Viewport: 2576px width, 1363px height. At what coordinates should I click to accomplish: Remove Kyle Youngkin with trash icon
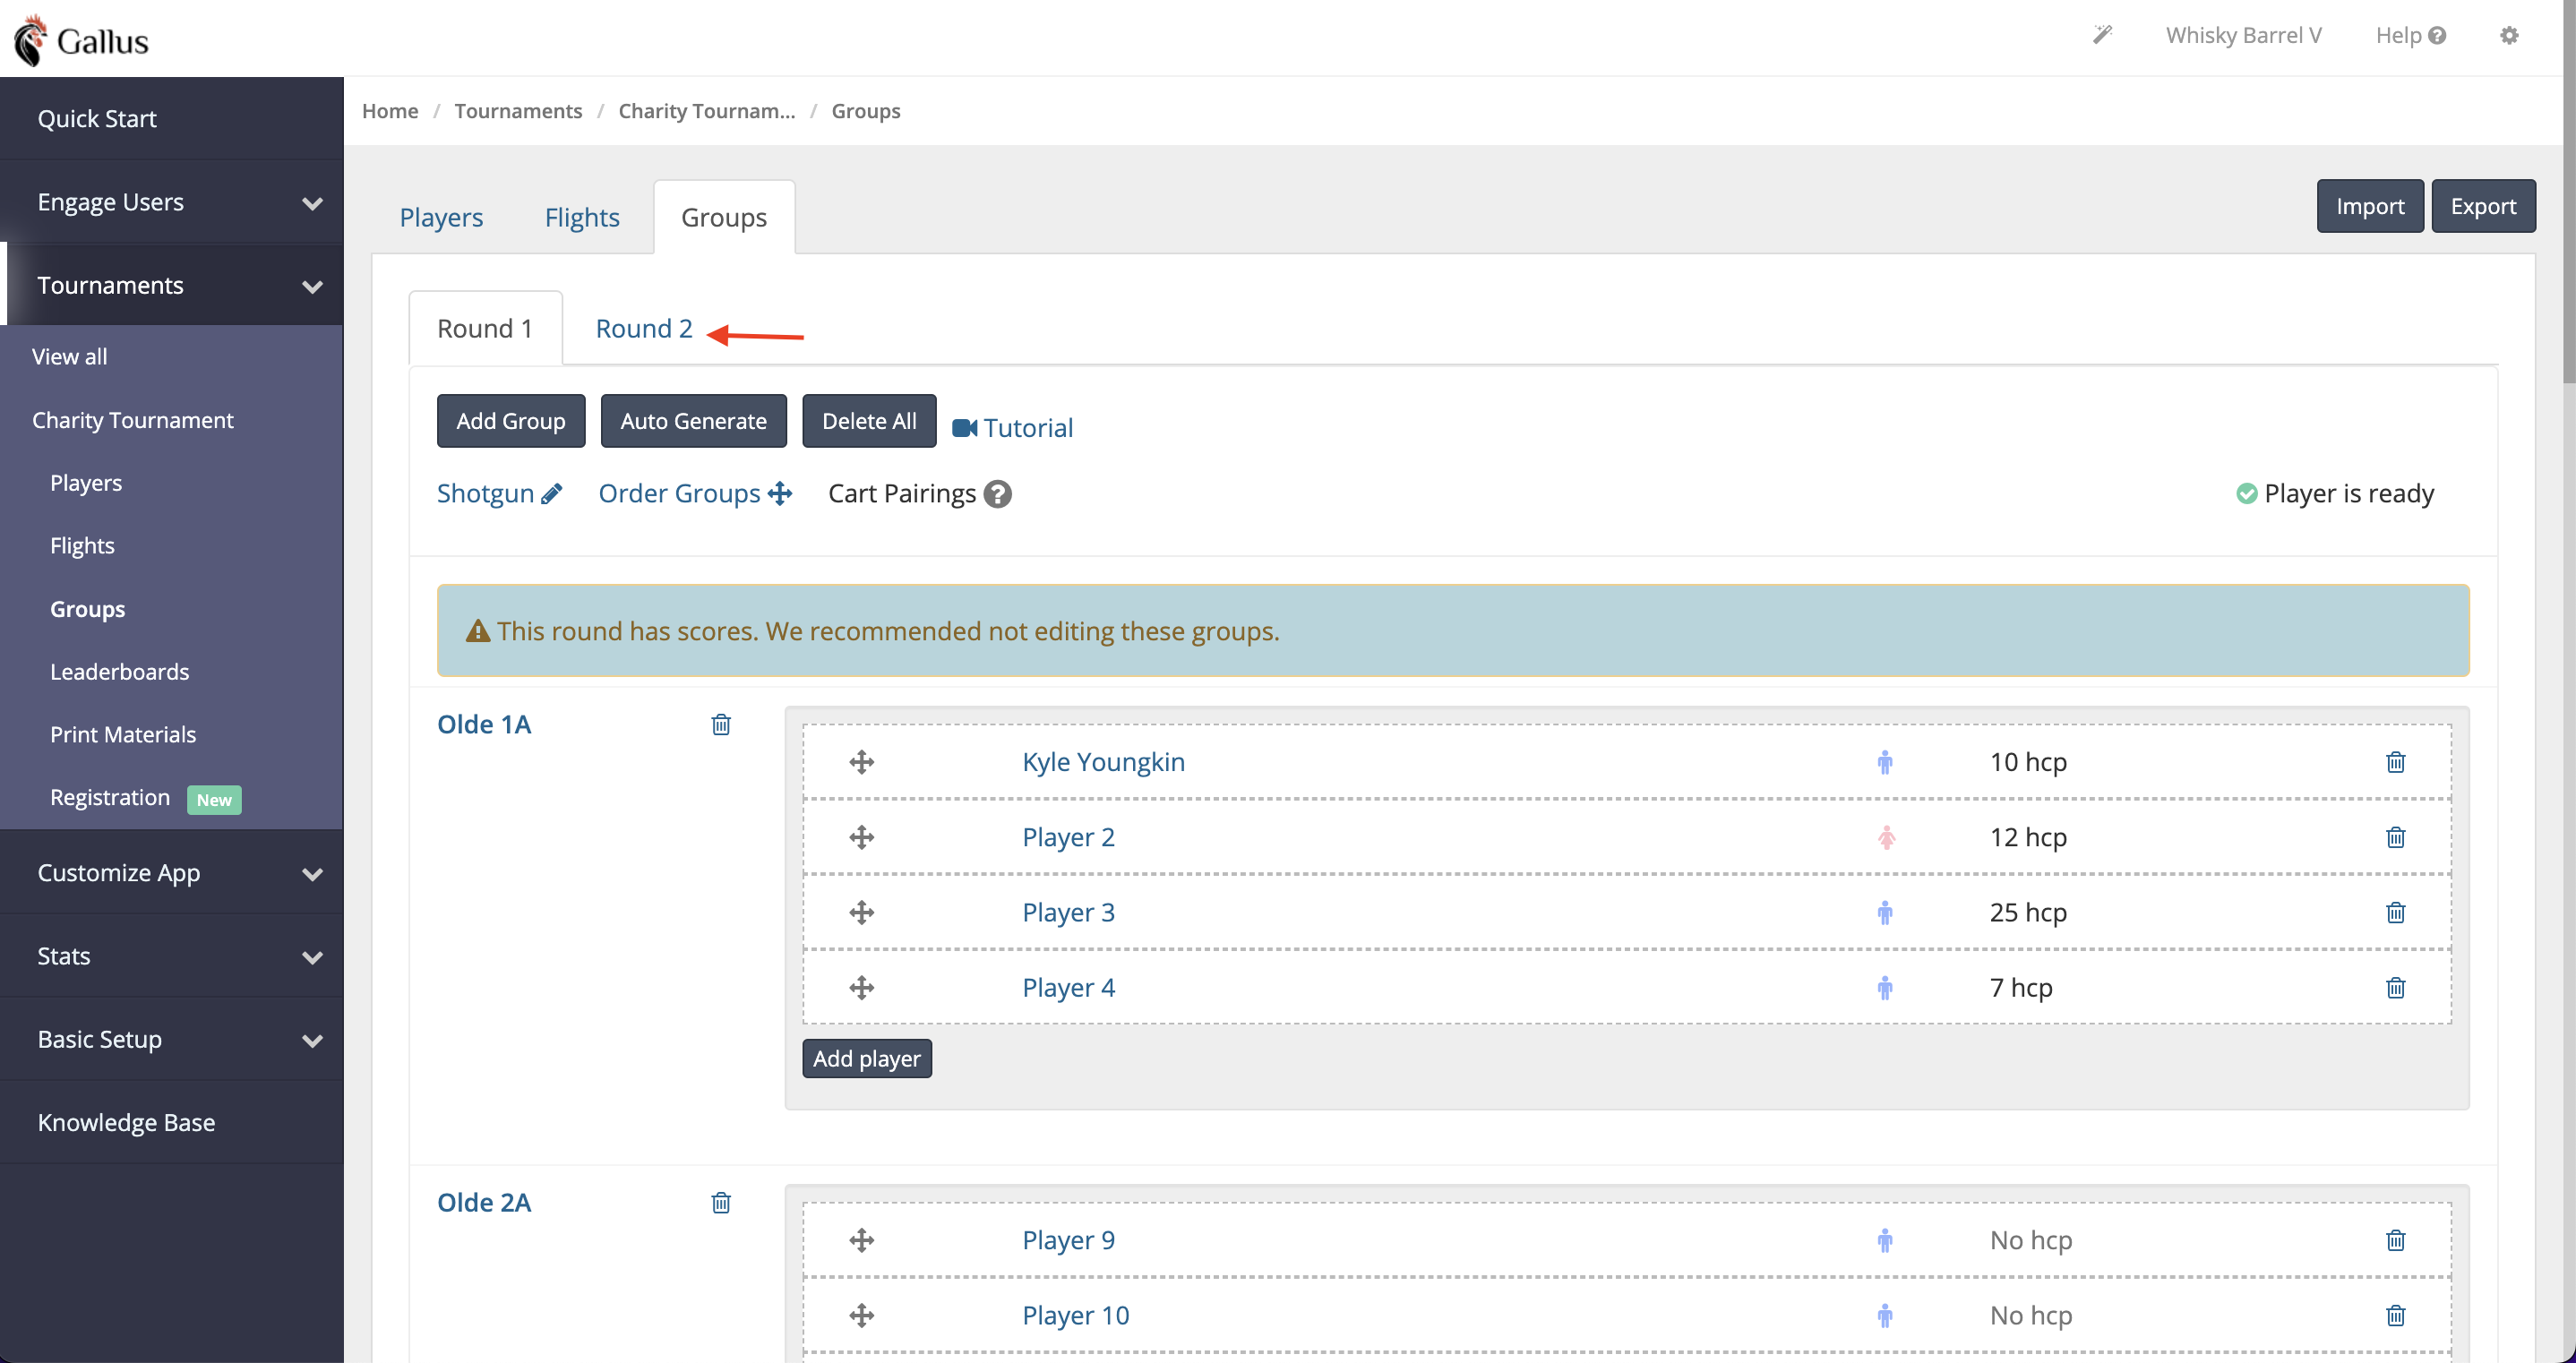coord(2395,762)
